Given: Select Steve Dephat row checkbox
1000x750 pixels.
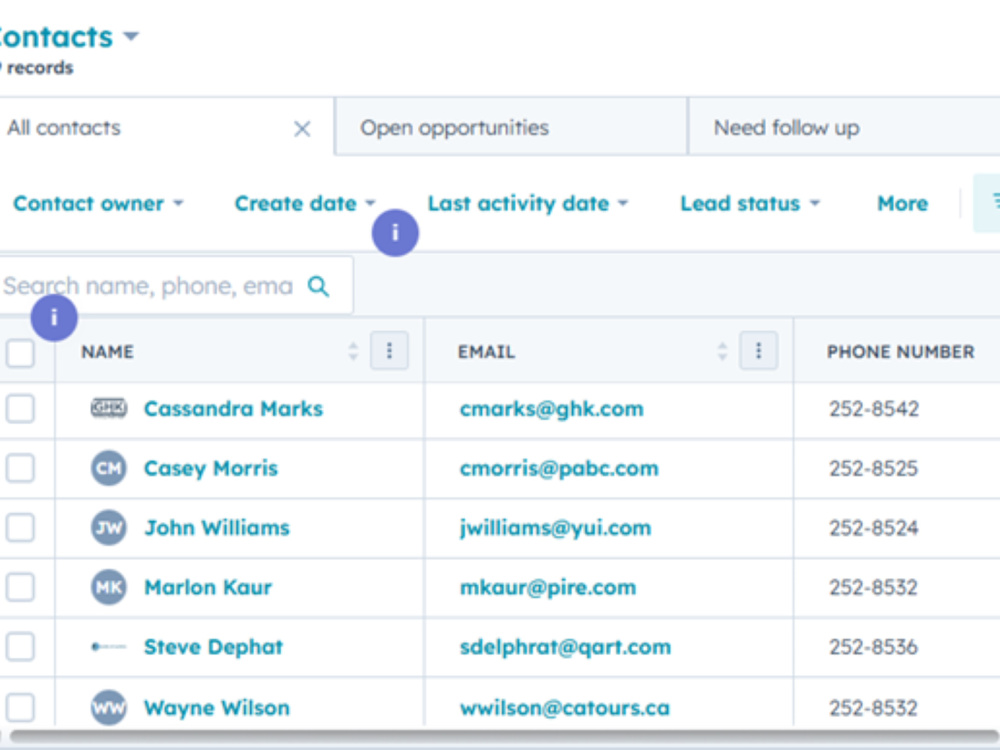Looking at the screenshot, I should [x=20, y=647].
